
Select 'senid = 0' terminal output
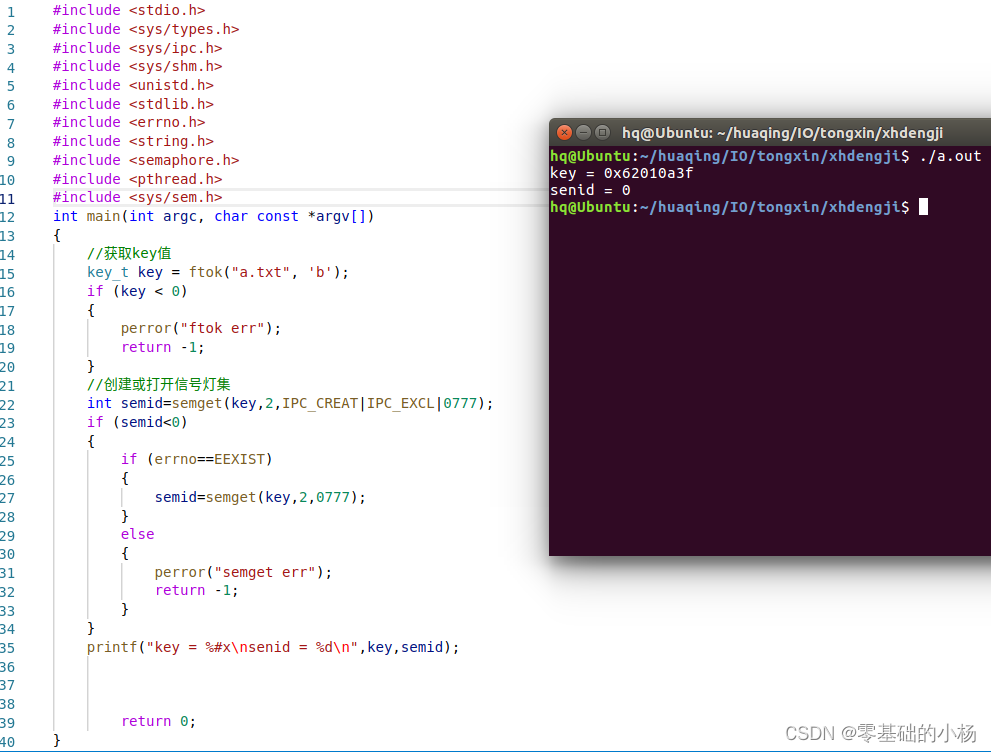590,190
